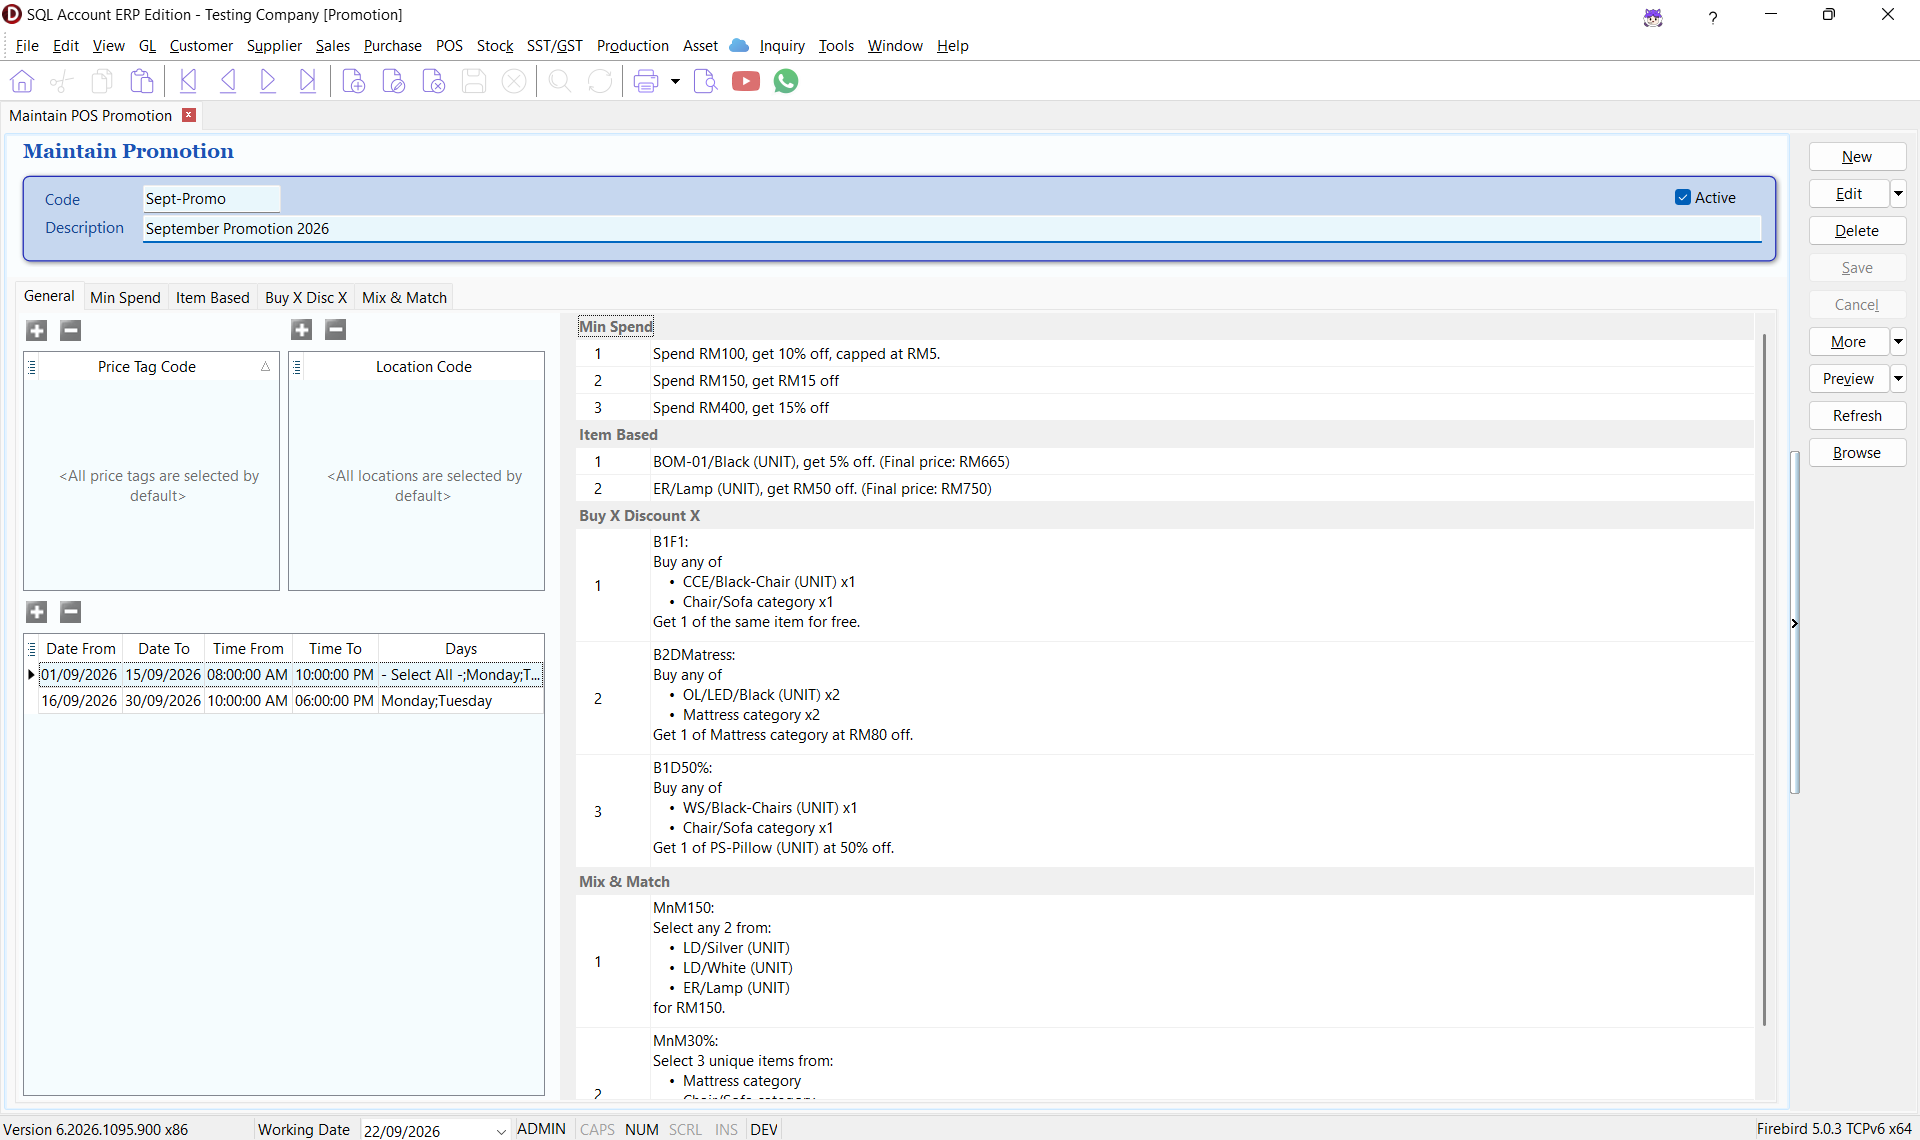This screenshot has height=1140, width=1920.
Task: Jump to the last record
Action: [x=308, y=81]
